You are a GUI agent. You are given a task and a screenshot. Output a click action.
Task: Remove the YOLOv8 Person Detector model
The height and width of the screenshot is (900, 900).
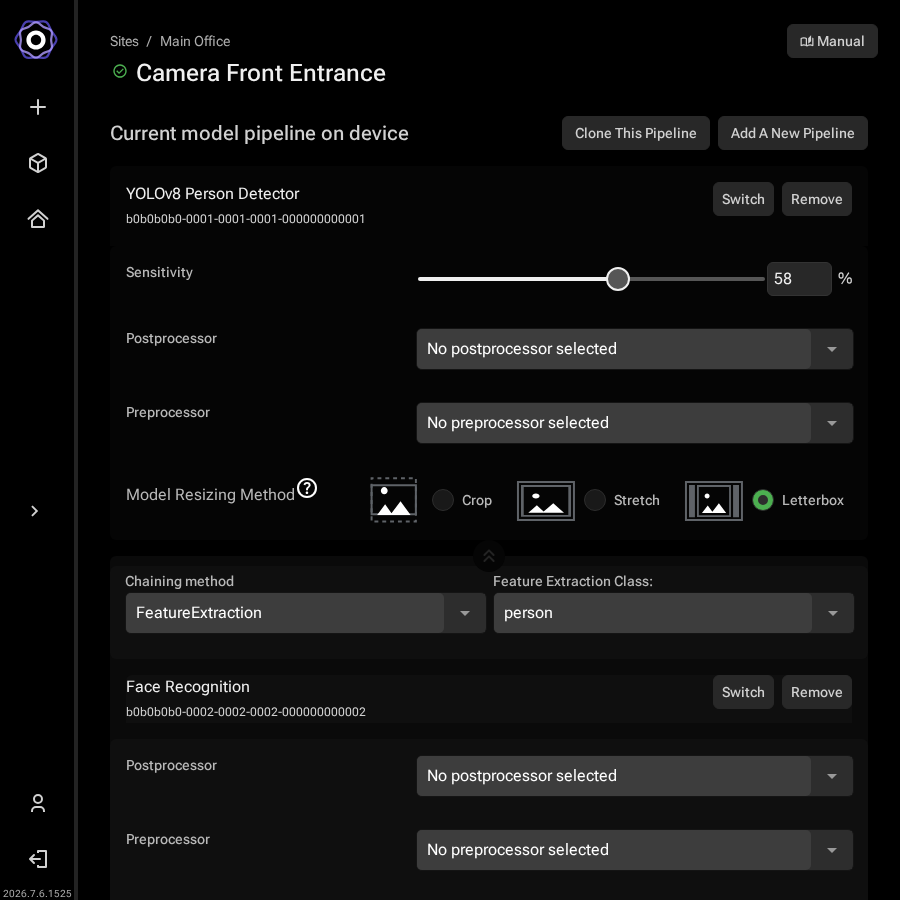[817, 199]
